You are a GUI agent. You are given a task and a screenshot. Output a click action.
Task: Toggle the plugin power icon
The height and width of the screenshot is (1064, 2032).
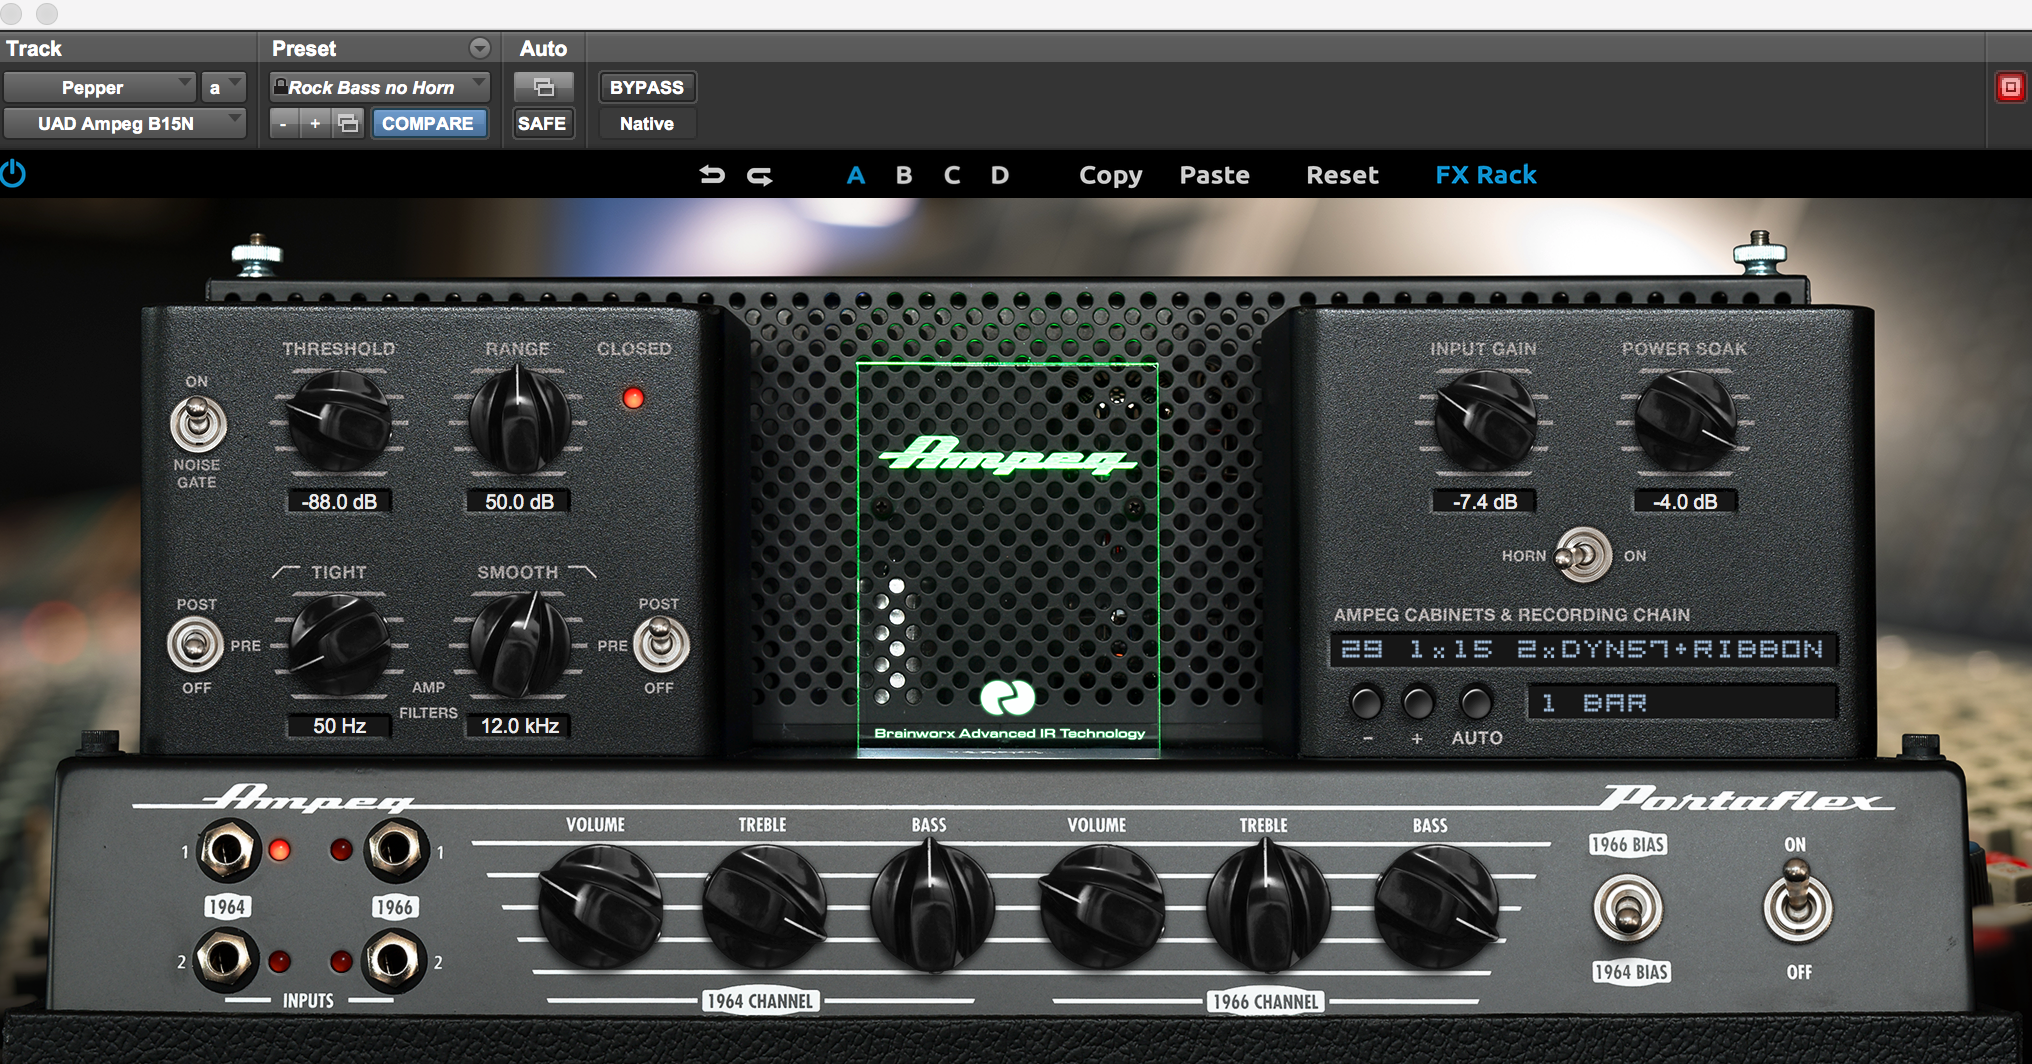[x=13, y=175]
